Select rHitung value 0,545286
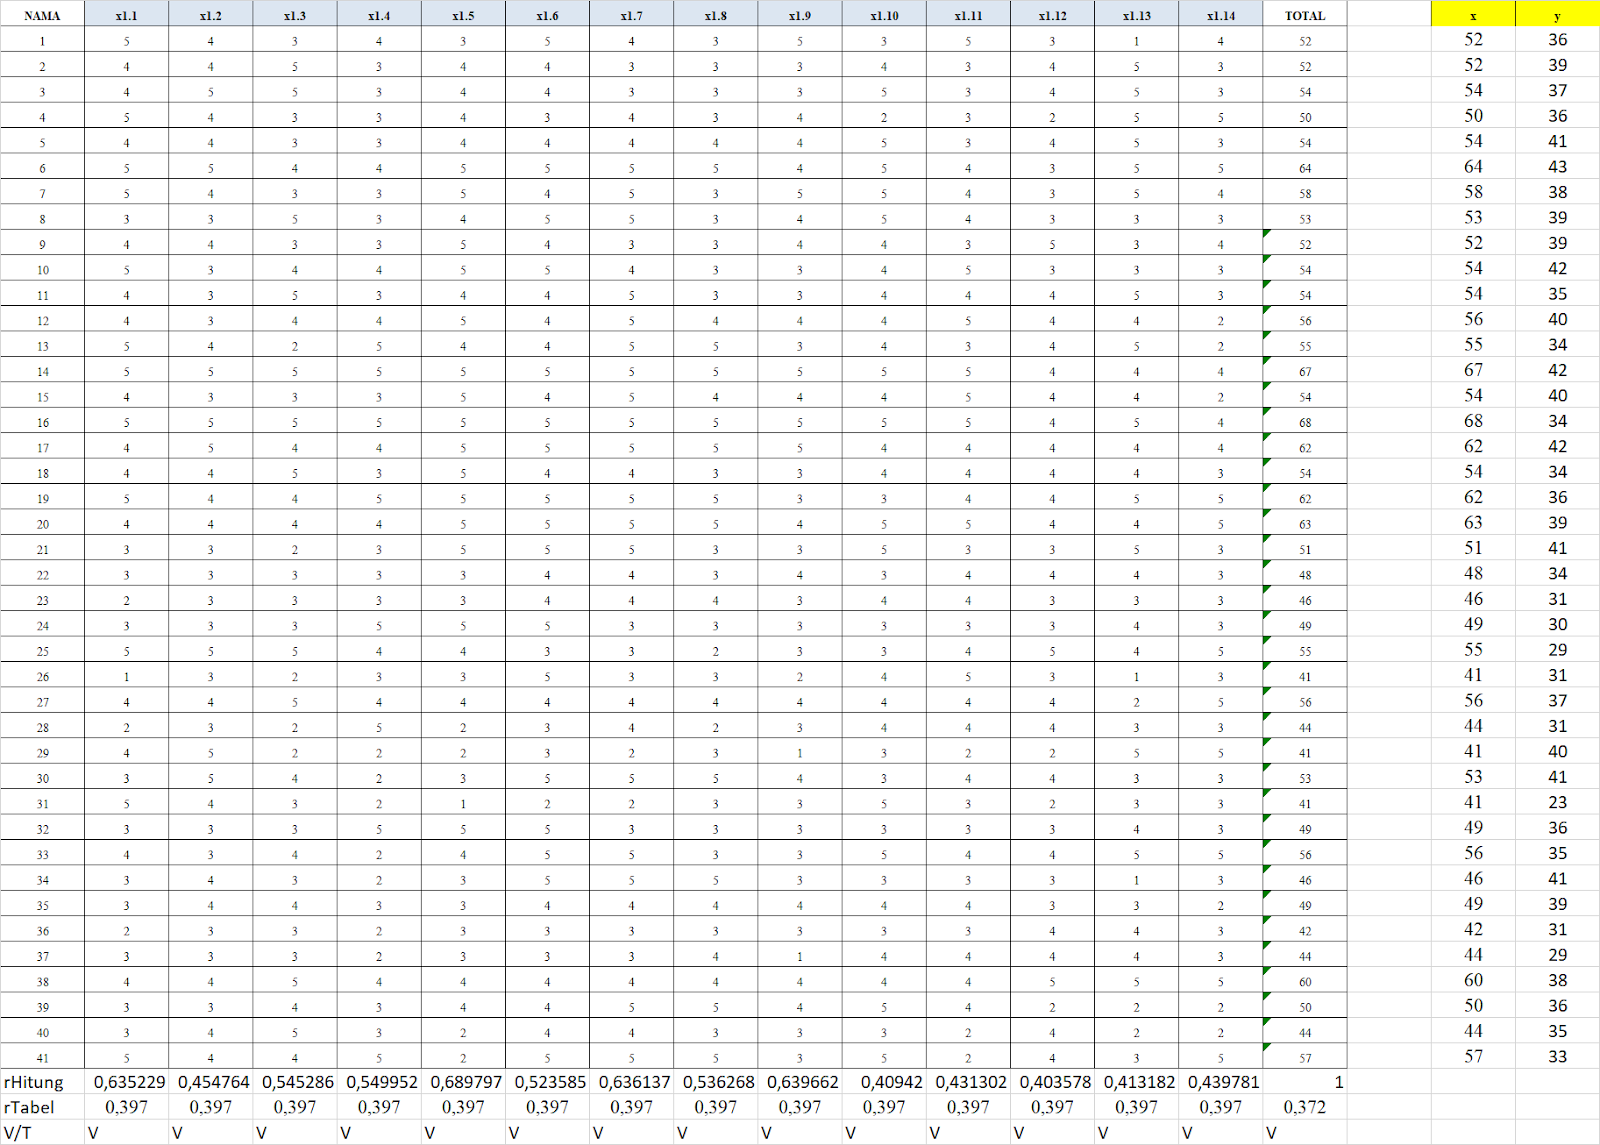The width and height of the screenshot is (1600, 1145). pyautogui.click(x=297, y=1082)
